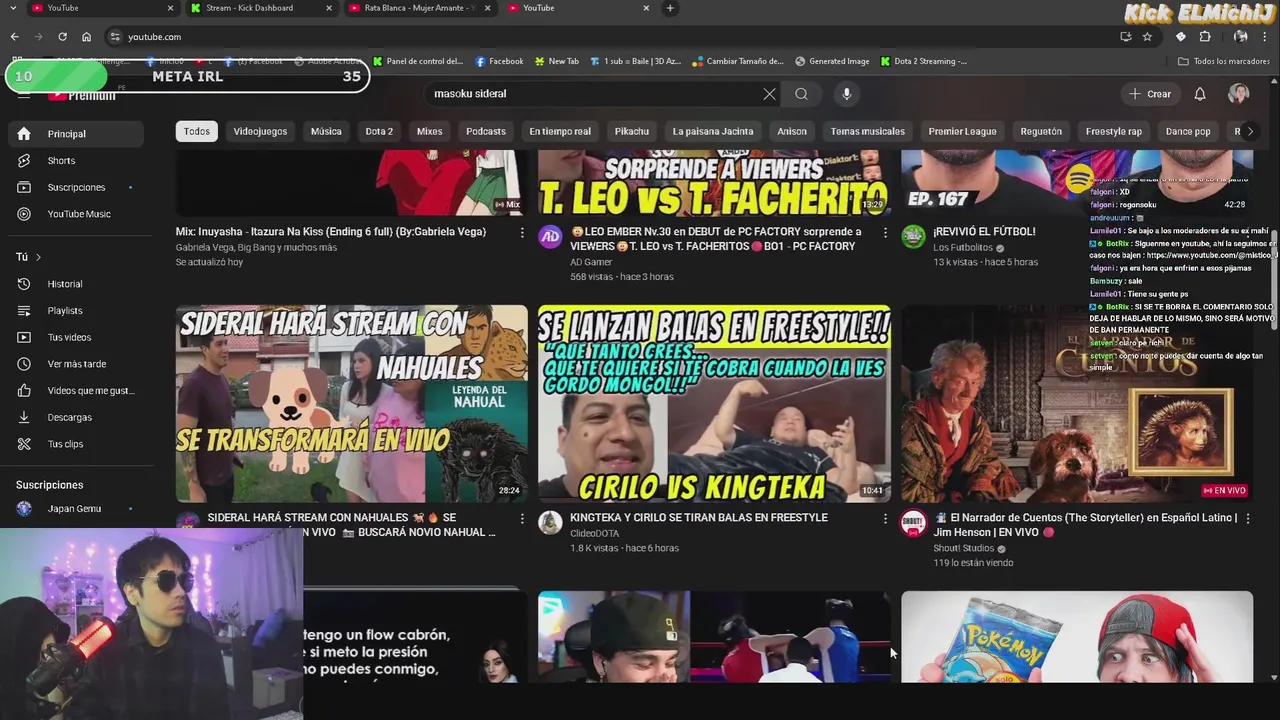Click the search magnifier button
1280x720 pixels.
pos(801,94)
